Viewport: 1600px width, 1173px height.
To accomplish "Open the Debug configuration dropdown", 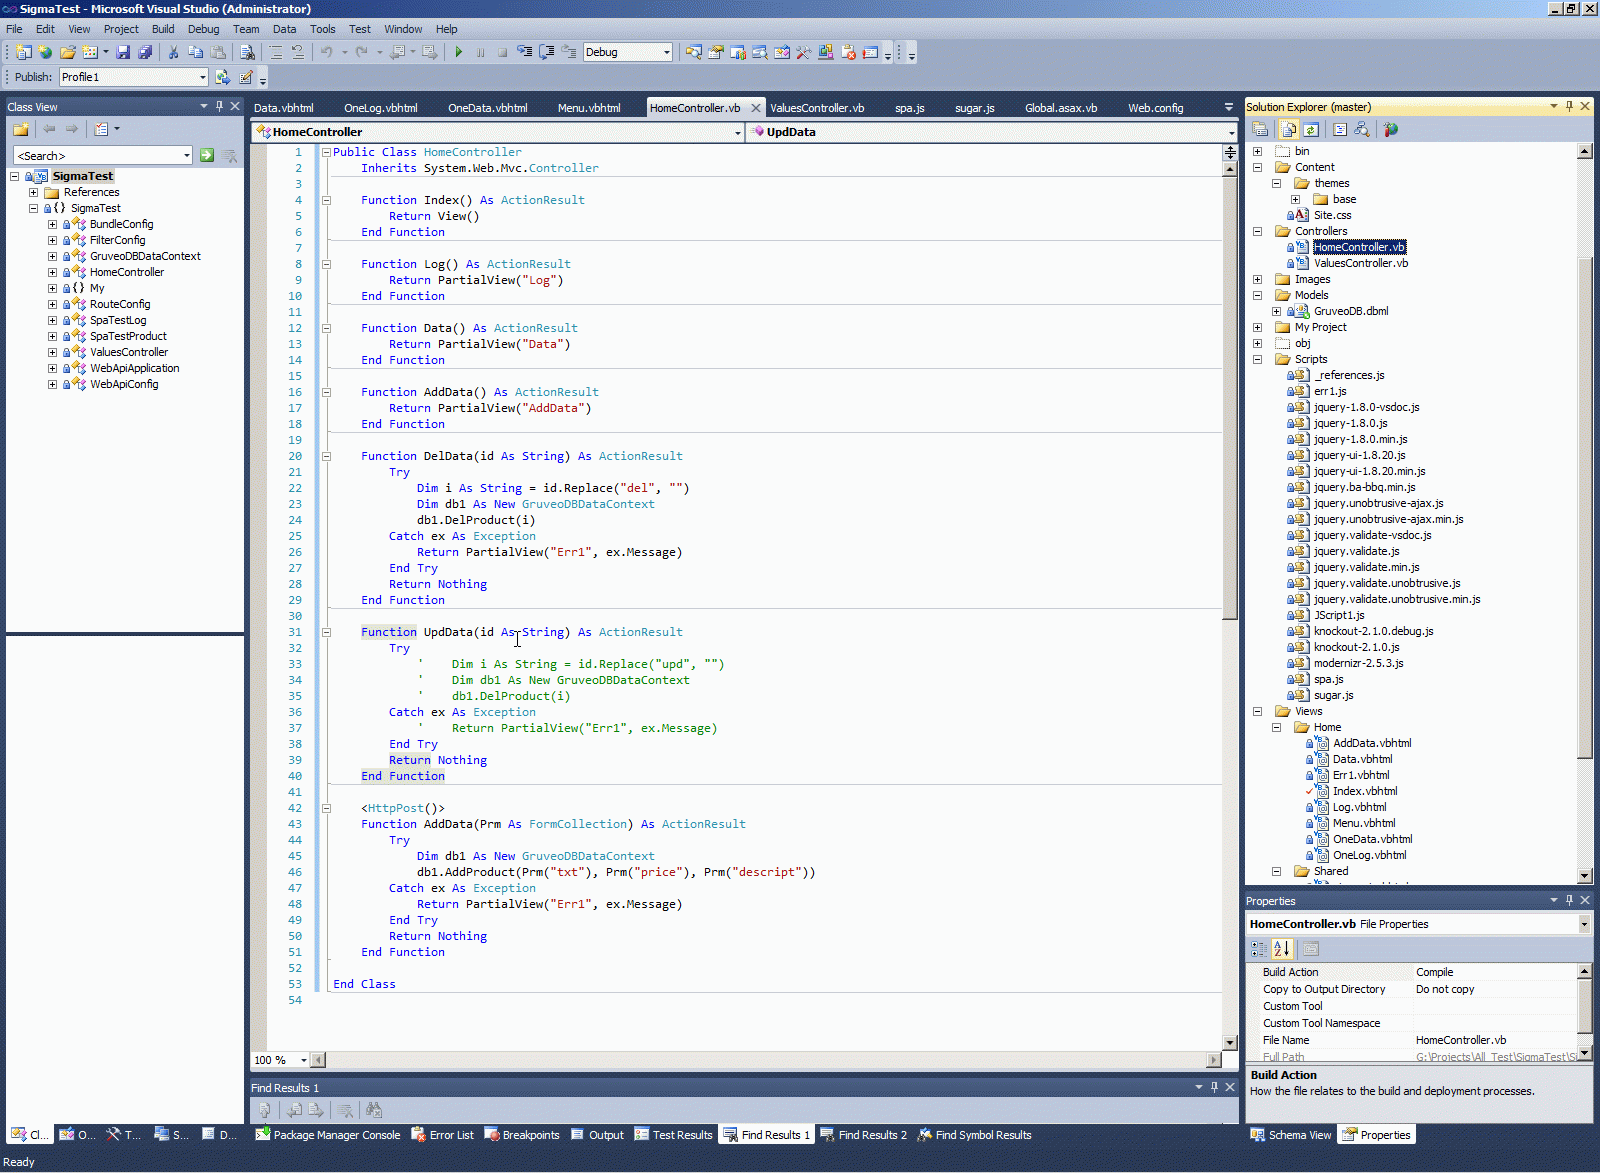I will click(667, 52).
